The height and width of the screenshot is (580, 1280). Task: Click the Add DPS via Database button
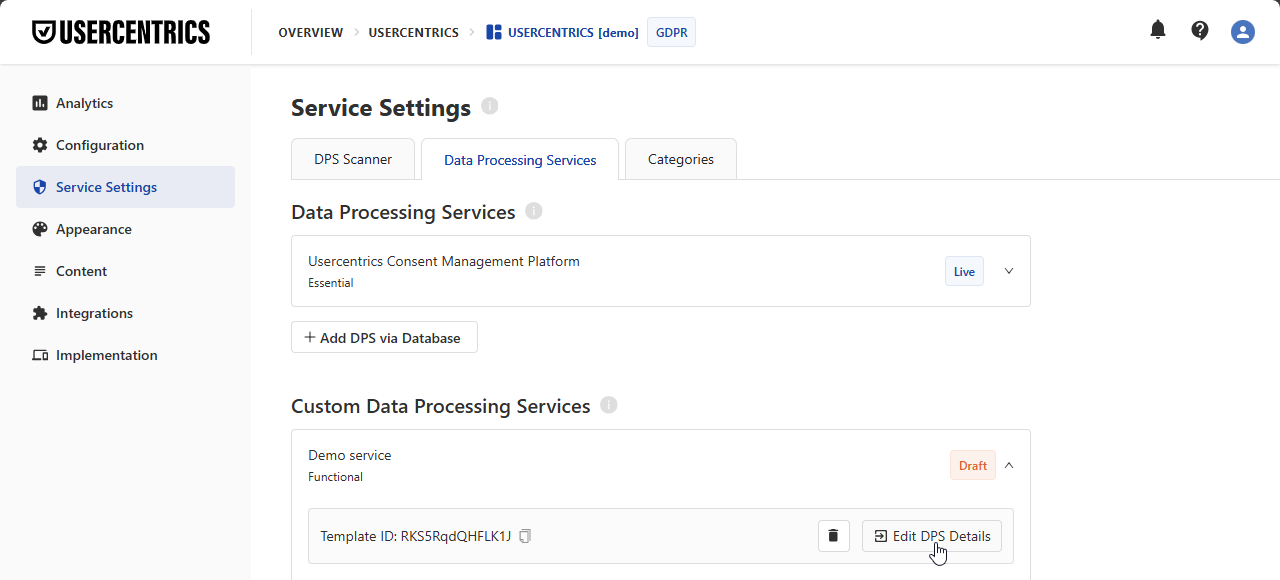[x=384, y=337]
